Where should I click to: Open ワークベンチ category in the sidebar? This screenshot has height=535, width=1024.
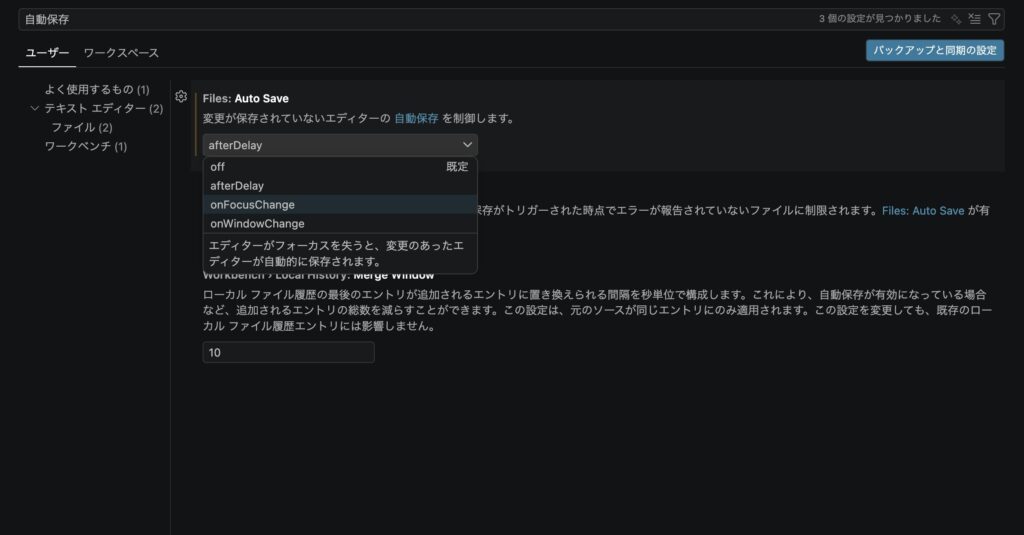(x=85, y=147)
